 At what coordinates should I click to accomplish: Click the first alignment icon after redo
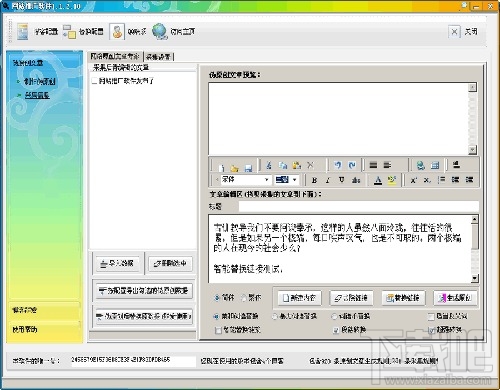[373, 165]
